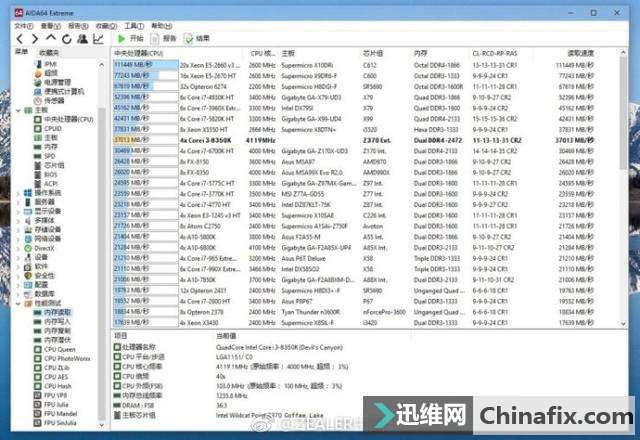Viewport: 640px width, 440px height.
Task: Open the 工具(T) menu
Action: click(x=134, y=26)
